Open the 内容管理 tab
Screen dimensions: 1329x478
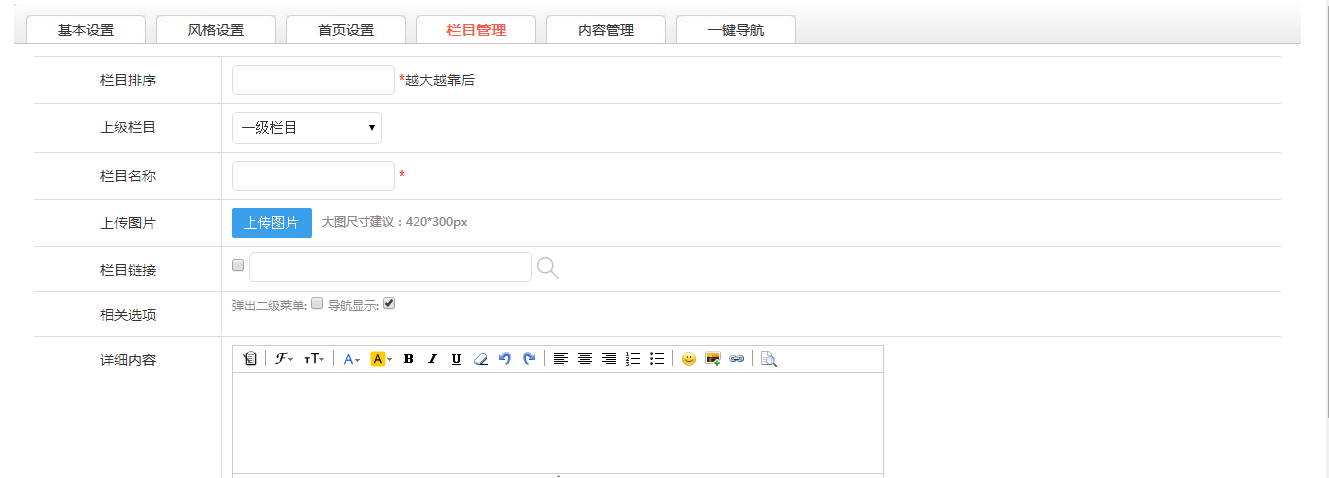click(606, 30)
